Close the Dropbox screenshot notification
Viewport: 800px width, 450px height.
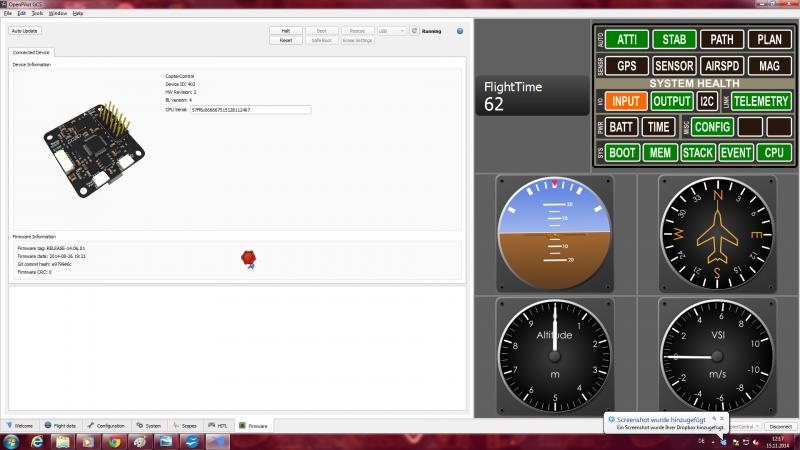[x=722, y=418]
